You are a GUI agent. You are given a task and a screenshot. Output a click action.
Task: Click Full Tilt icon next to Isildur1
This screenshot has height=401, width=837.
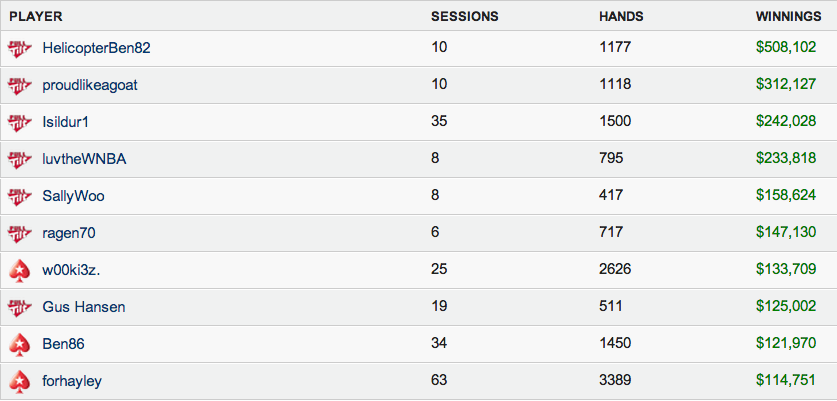20,122
